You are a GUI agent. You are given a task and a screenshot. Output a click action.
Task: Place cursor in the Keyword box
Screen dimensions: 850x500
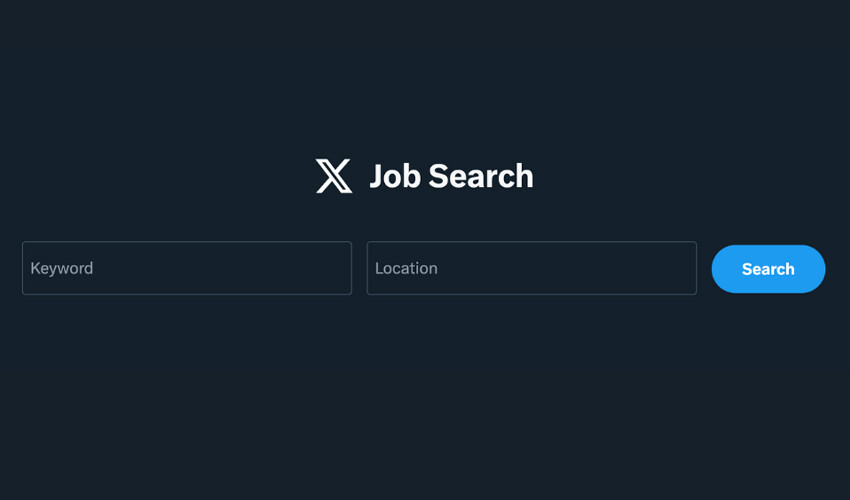click(x=187, y=268)
